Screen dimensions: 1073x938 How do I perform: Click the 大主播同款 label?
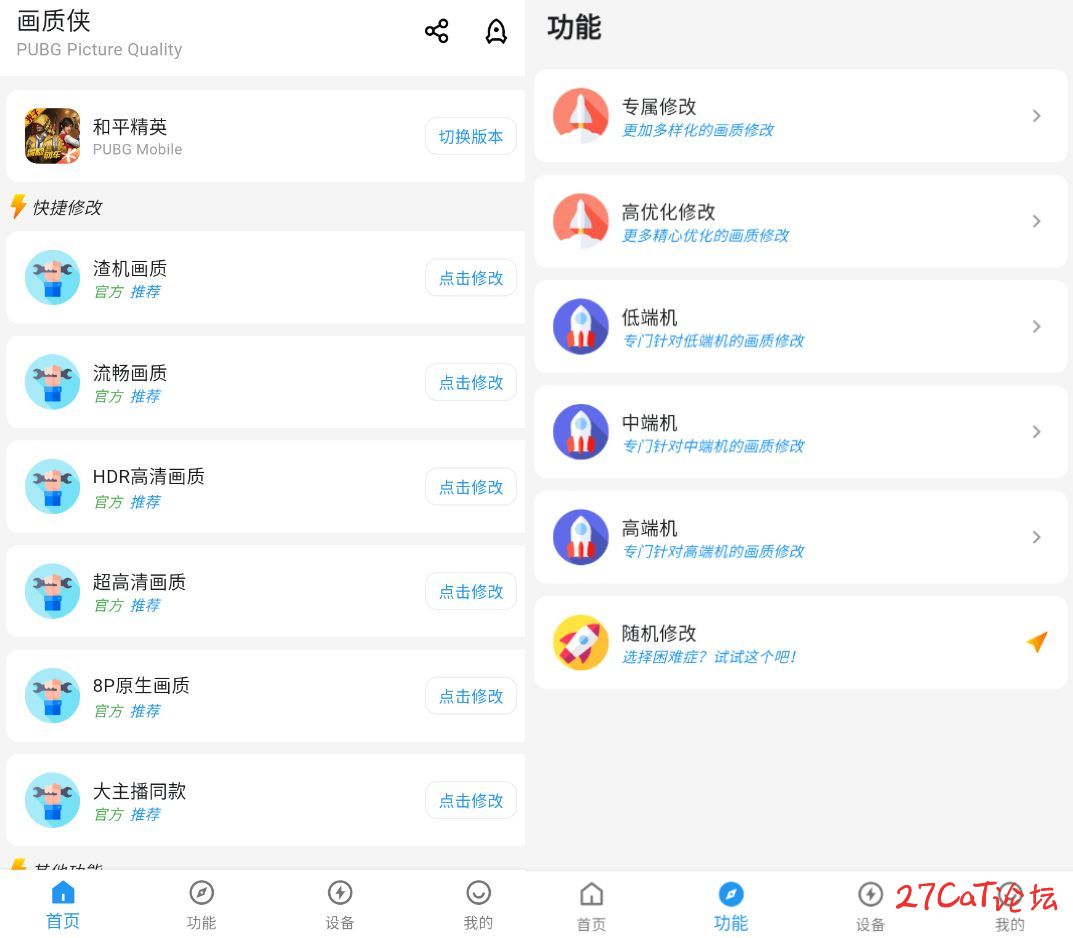[140, 792]
